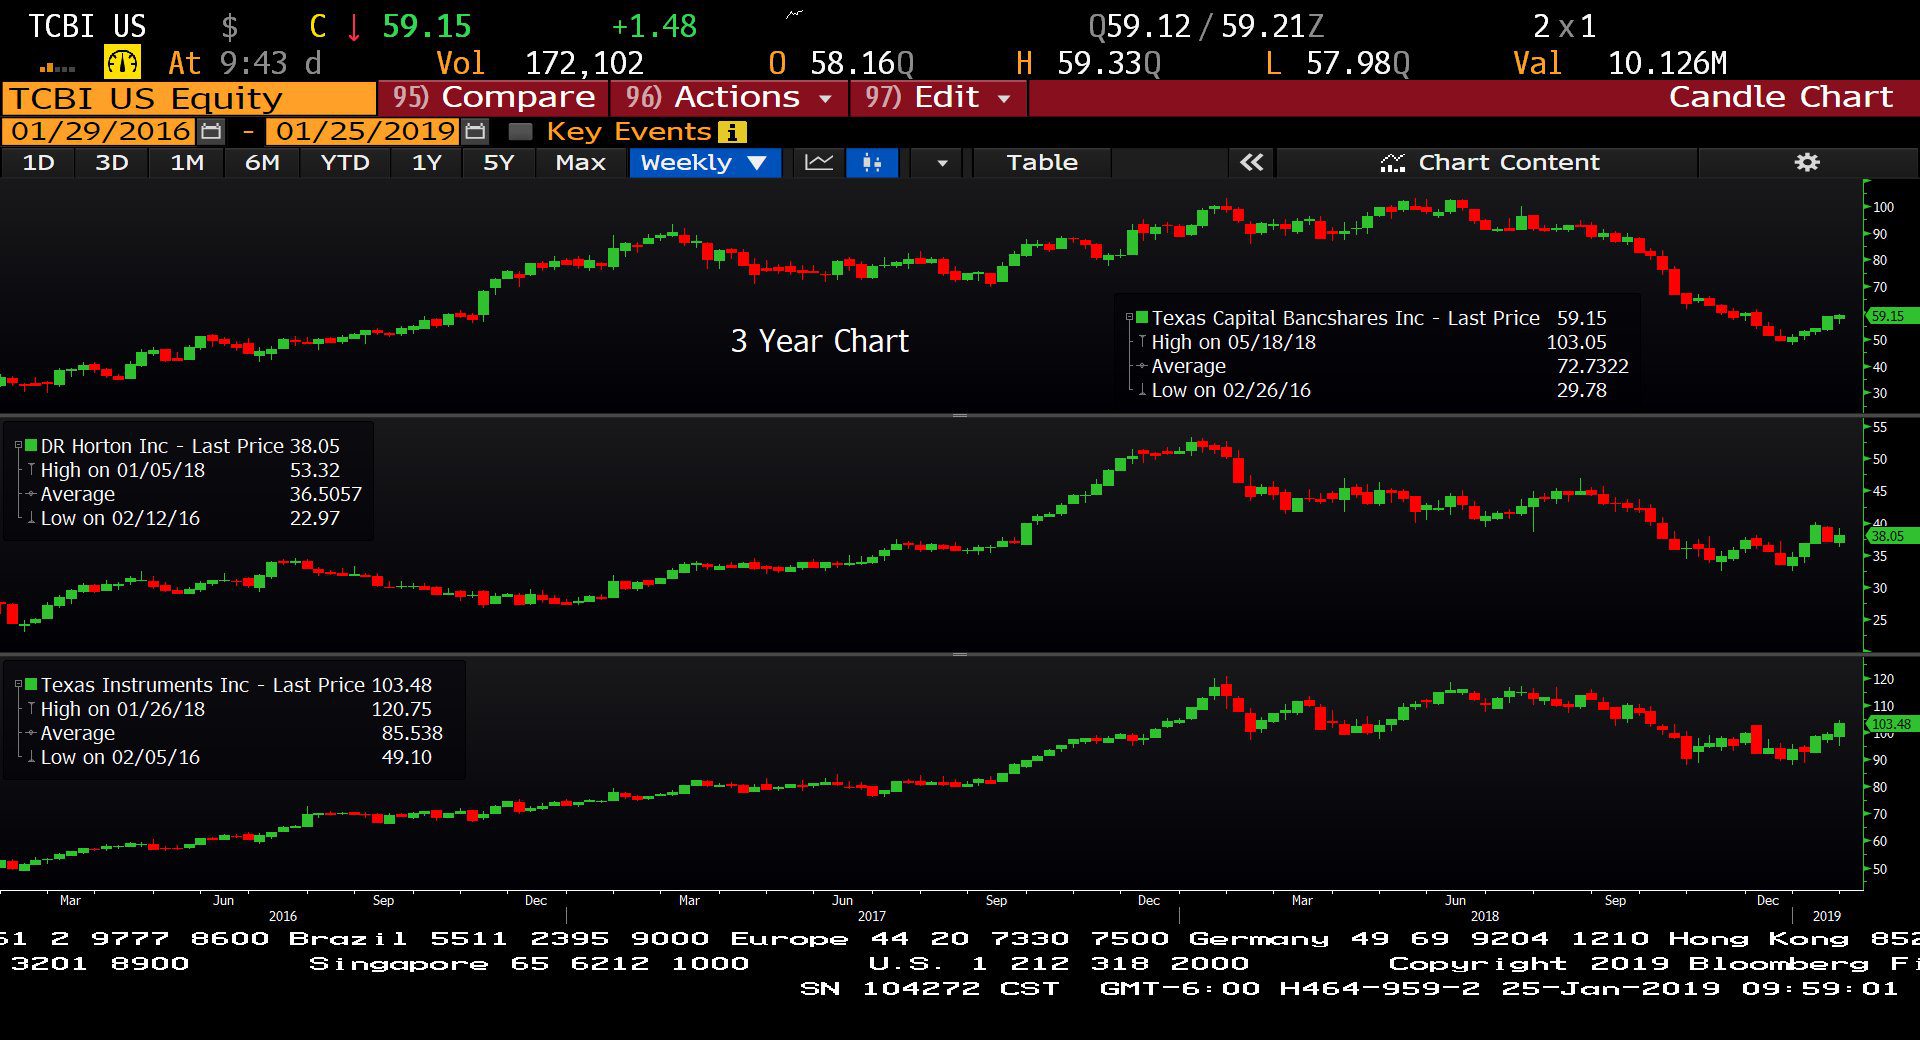Click the red down arrow price indicator

354,26
